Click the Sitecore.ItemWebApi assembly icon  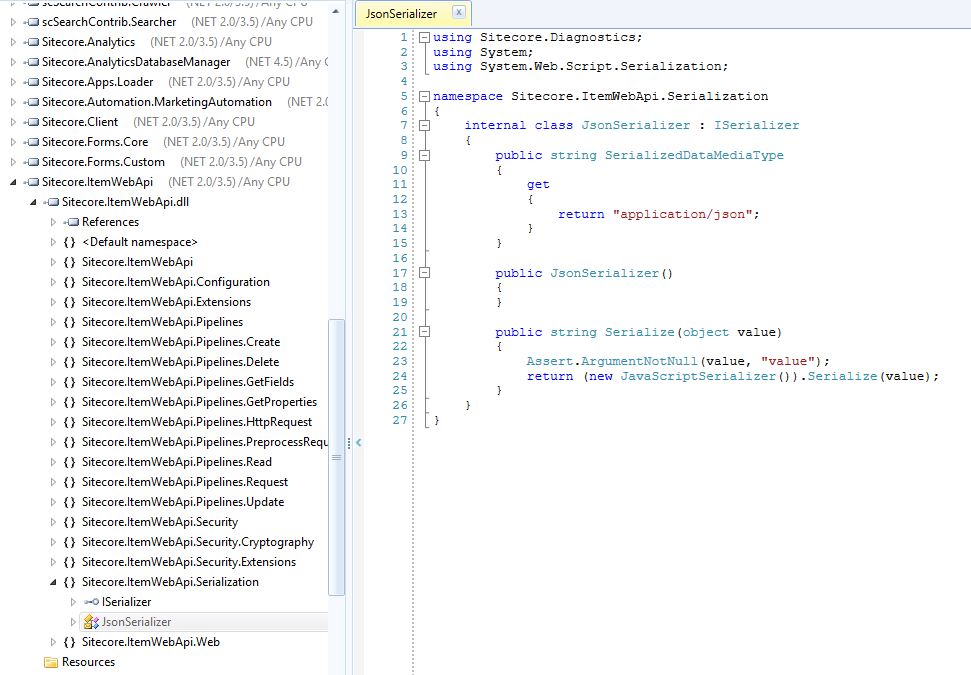pos(32,182)
